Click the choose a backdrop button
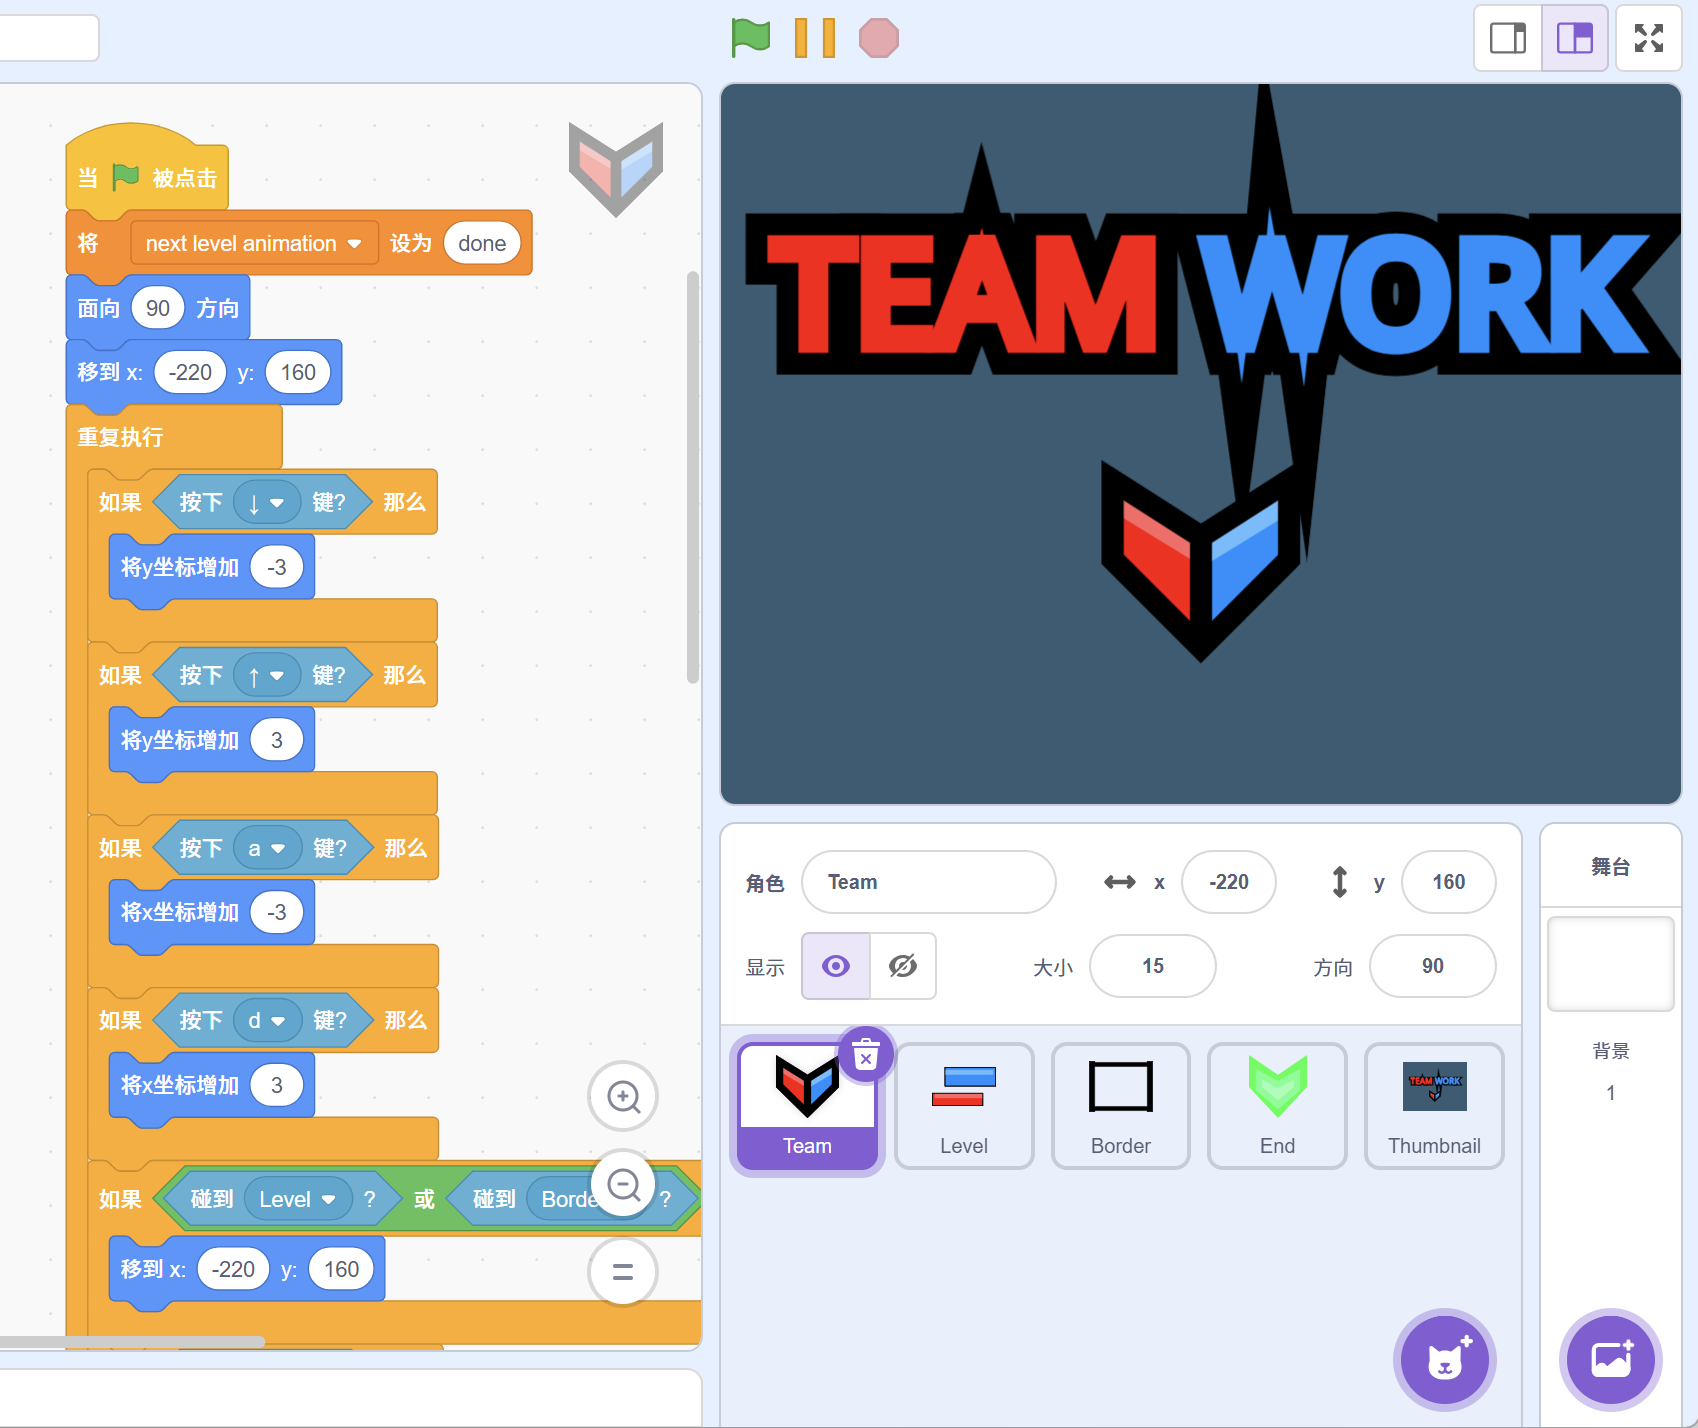The image size is (1698, 1428). (x=1610, y=1359)
